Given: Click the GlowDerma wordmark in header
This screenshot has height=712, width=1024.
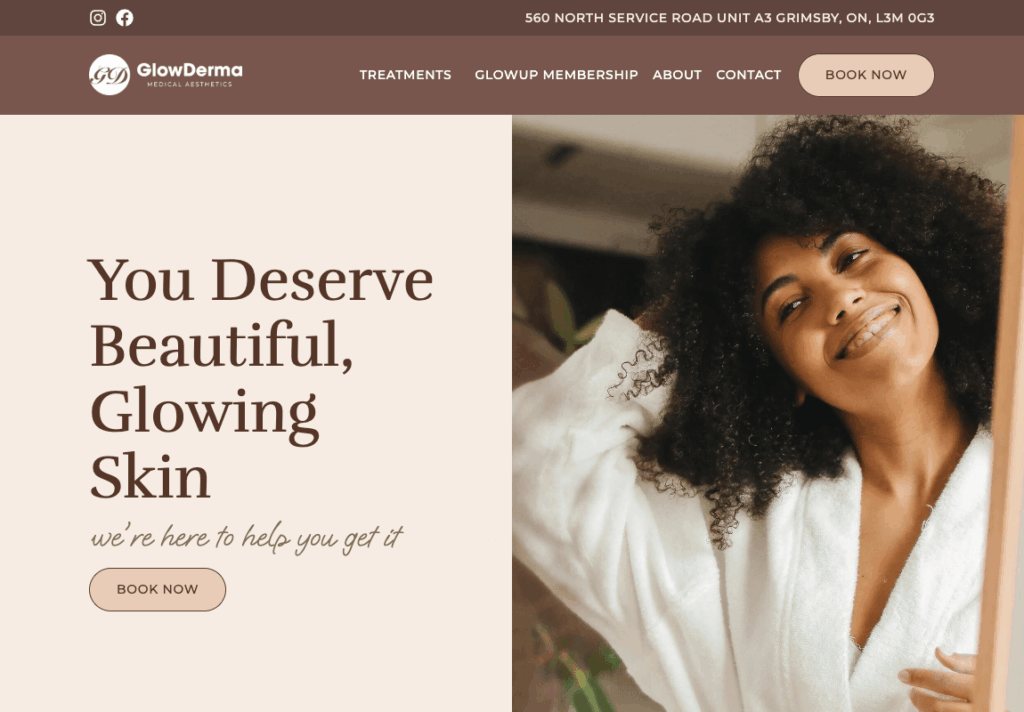Looking at the screenshot, I should point(189,70).
